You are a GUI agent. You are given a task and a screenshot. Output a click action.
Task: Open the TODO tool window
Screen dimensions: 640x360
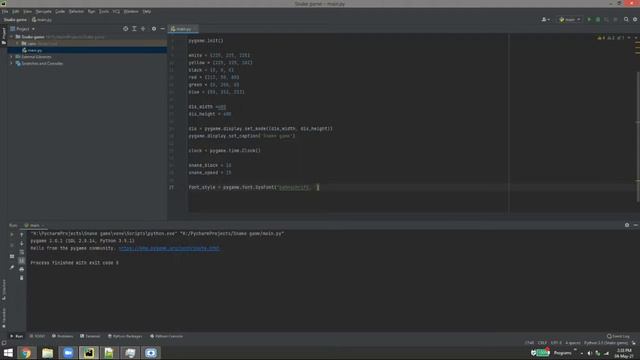(37, 336)
